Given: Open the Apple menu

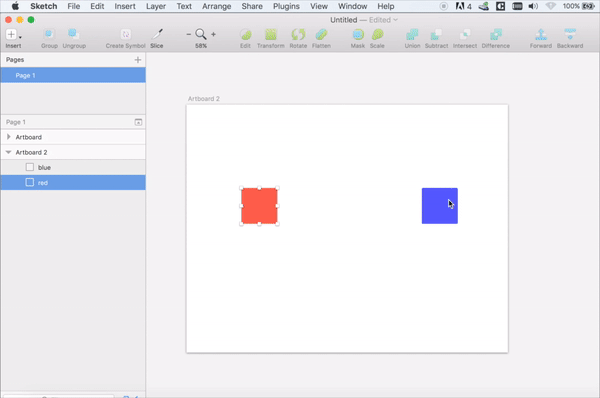Looking at the screenshot, I should 15,6.
